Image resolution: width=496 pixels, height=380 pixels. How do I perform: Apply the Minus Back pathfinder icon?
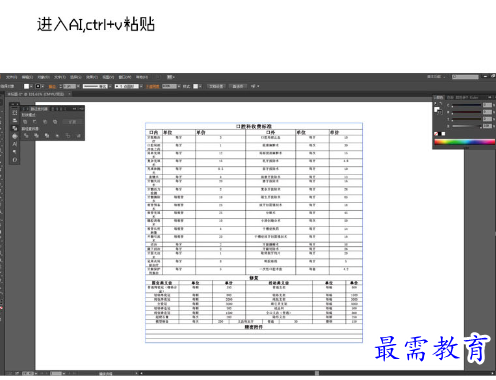(x=78, y=135)
